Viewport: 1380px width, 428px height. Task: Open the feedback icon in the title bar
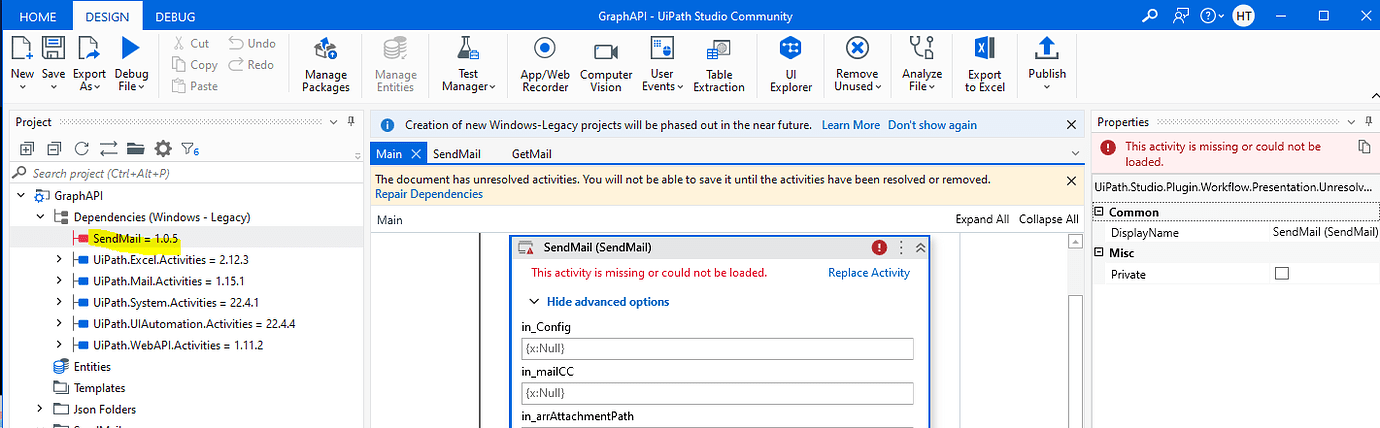pyautogui.click(x=1182, y=16)
